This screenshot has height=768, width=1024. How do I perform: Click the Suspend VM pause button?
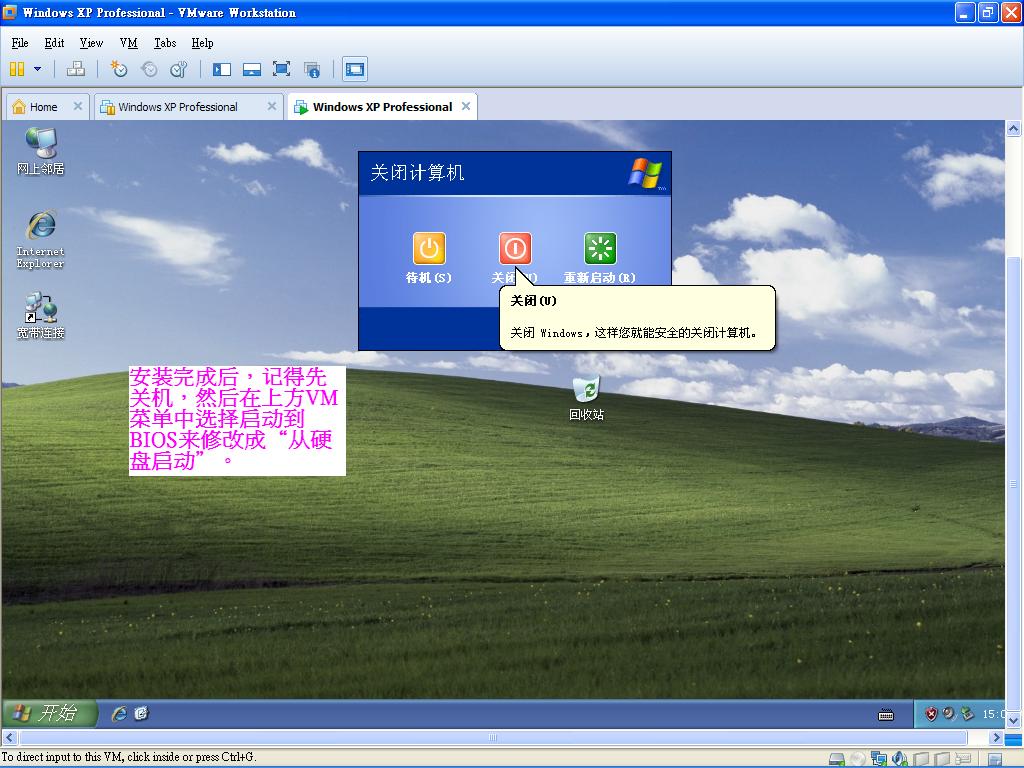(x=17, y=69)
